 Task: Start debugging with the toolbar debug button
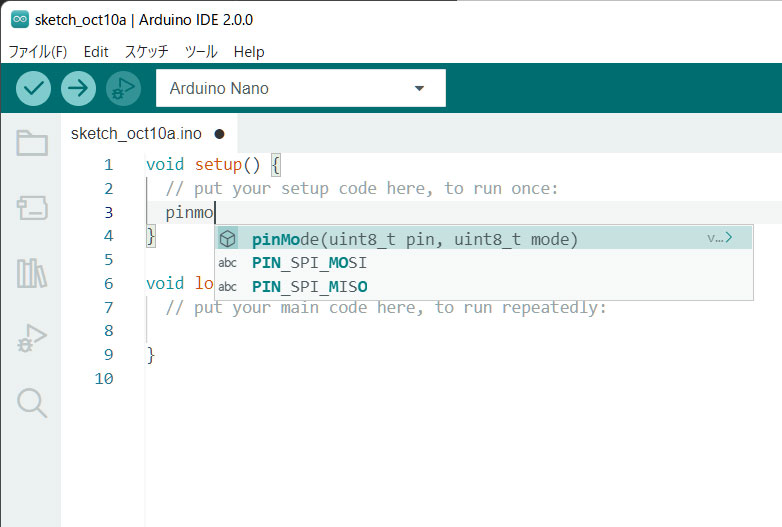(123, 88)
